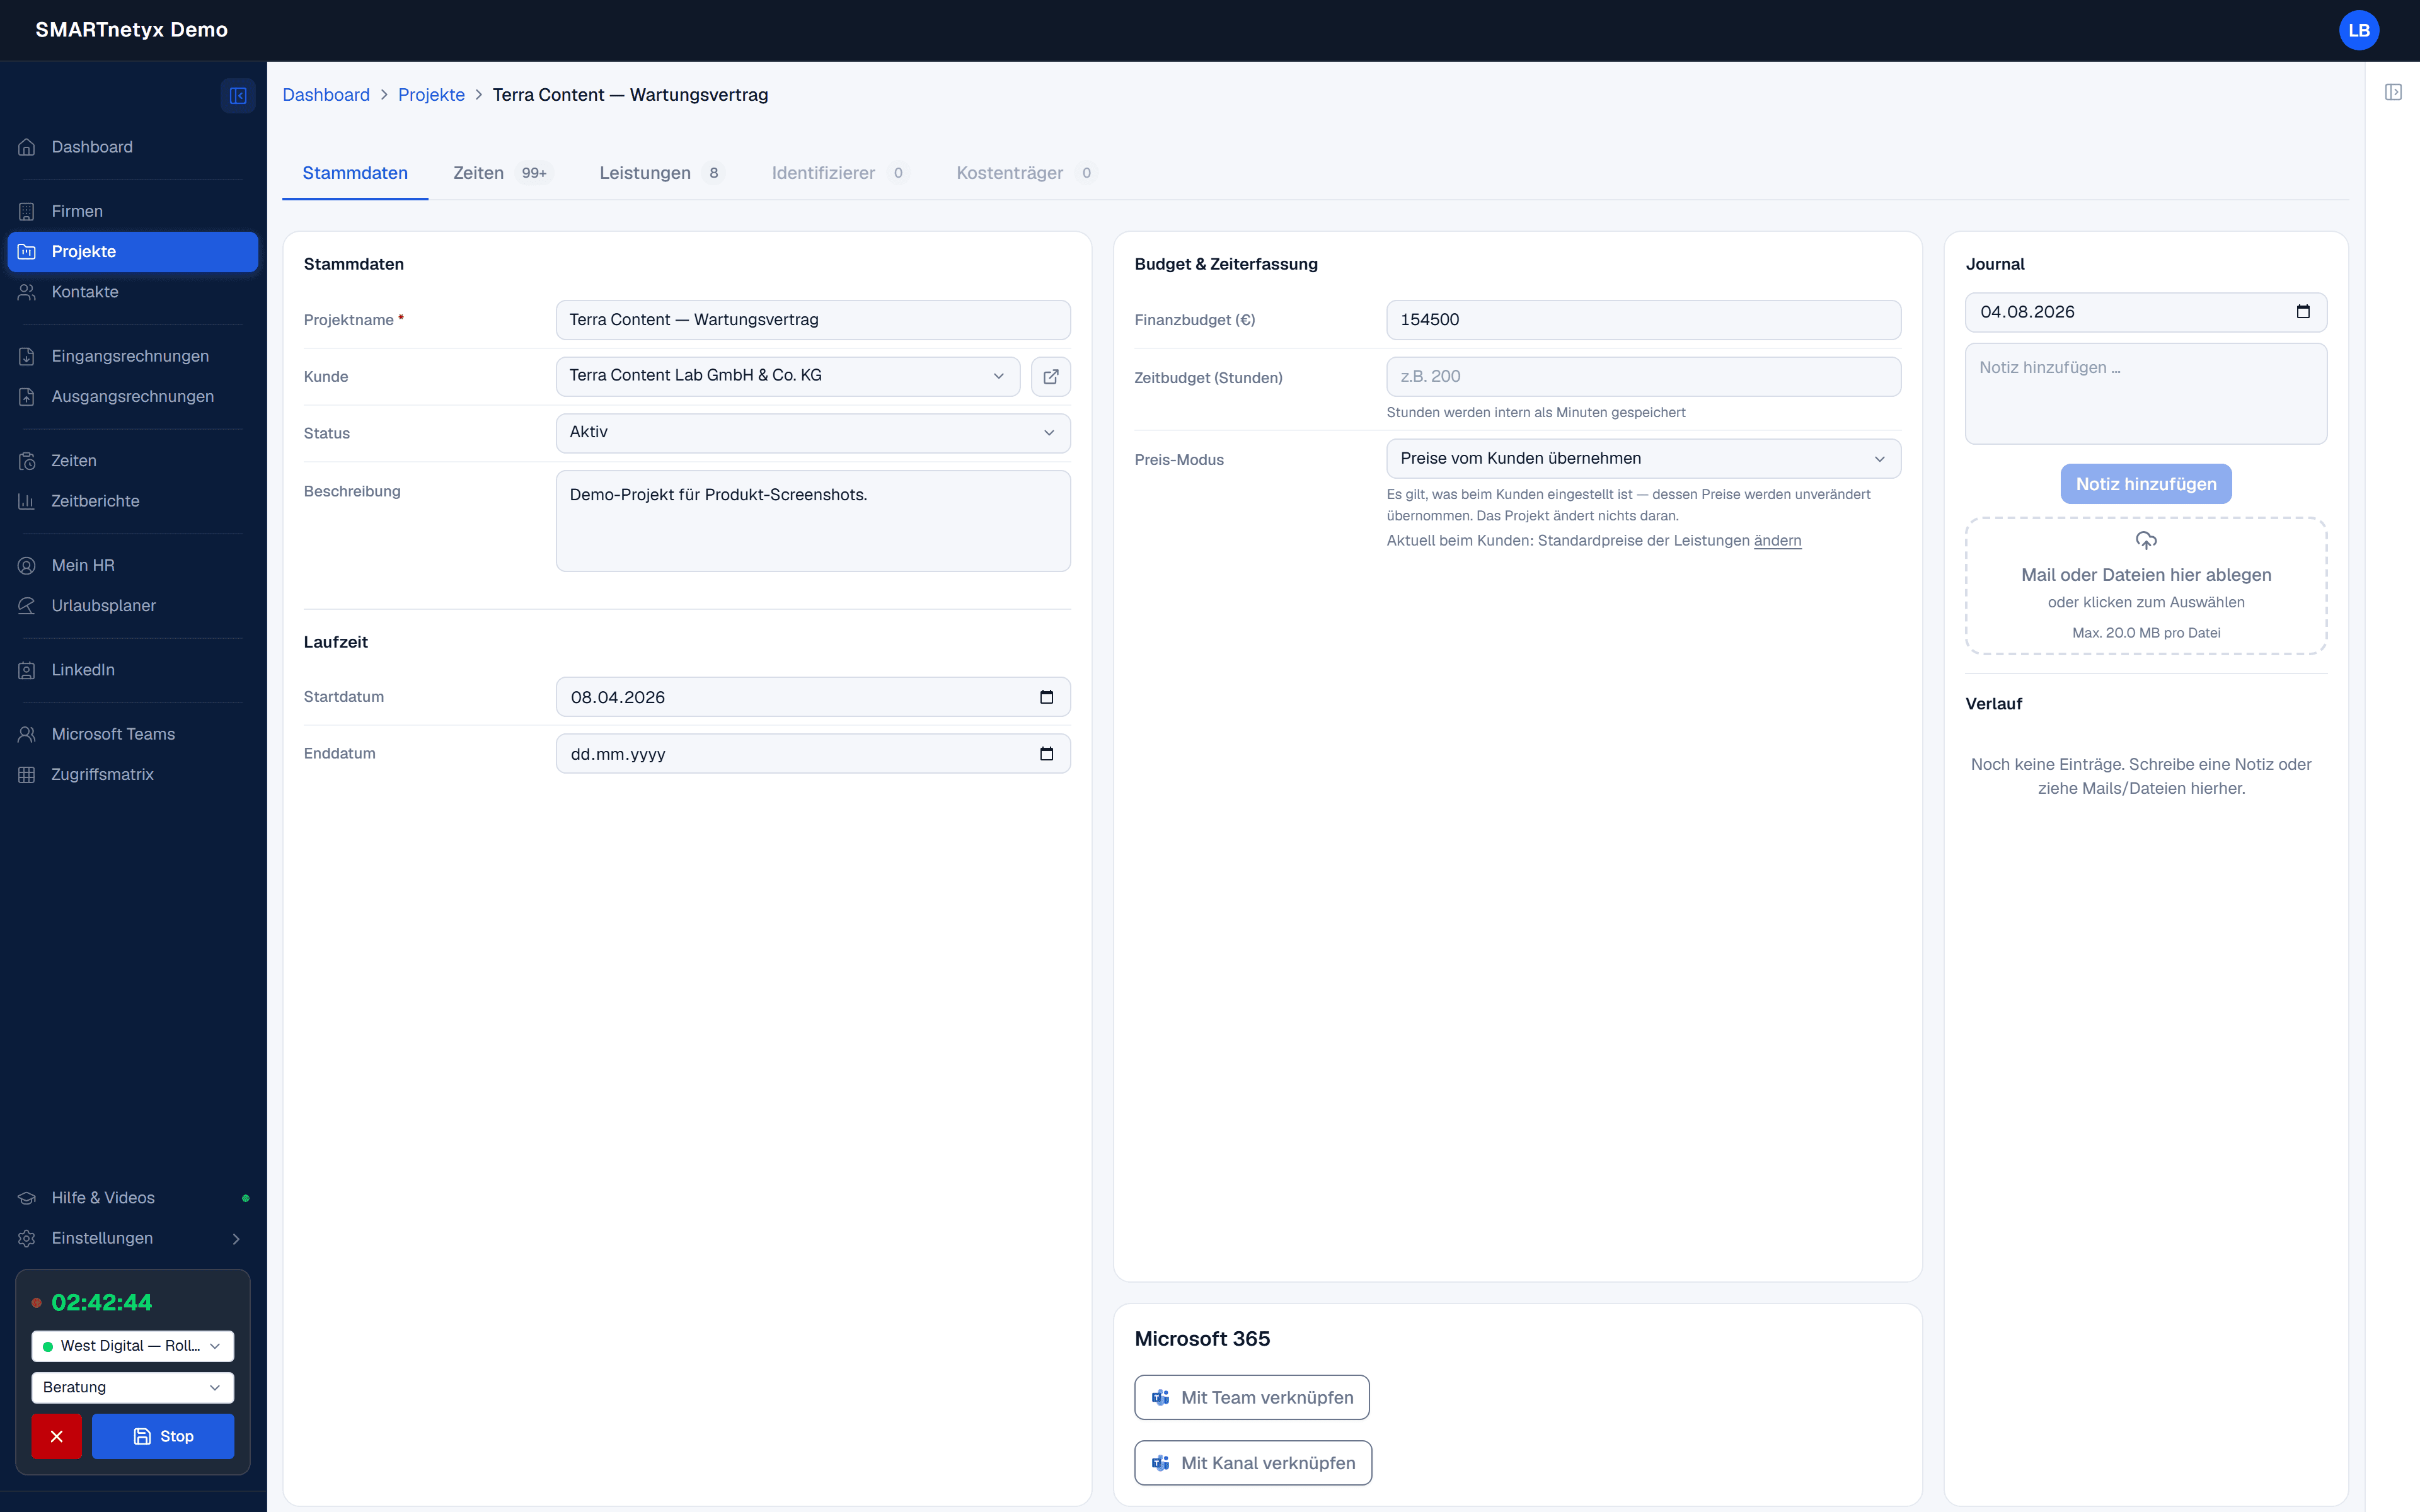
Task: Click the upload cloud icon in dropzone
Action: click(x=2146, y=541)
